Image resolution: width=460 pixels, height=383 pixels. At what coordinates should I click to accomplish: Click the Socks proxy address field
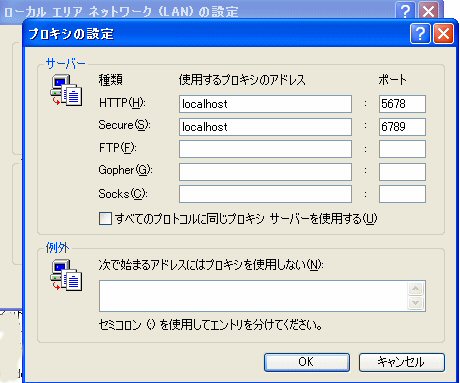pos(265,194)
